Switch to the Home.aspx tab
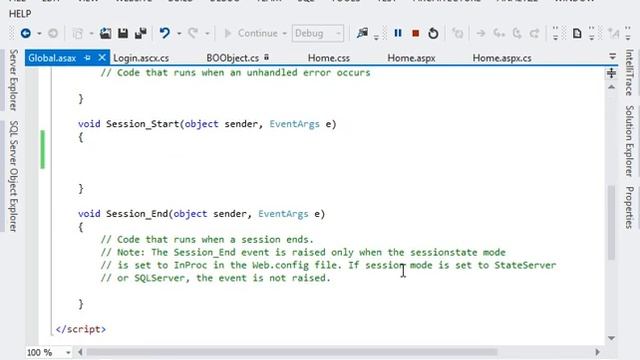Image resolution: width=640 pixels, height=360 pixels. 411,58
